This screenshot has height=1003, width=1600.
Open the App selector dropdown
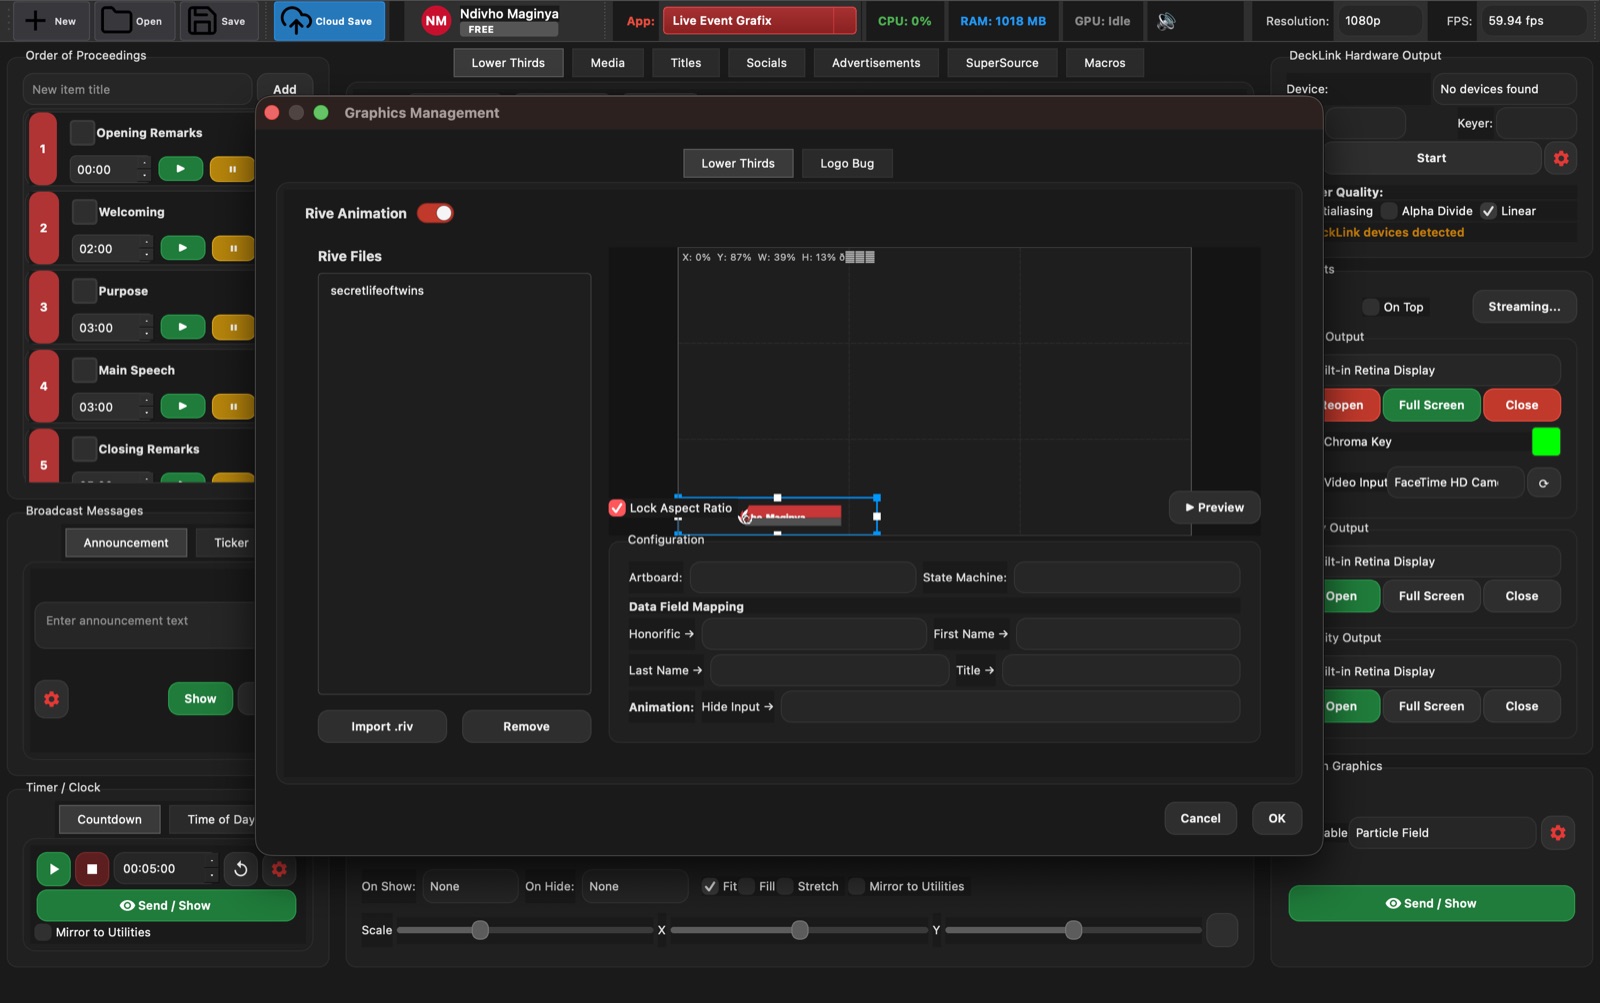click(x=759, y=21)
